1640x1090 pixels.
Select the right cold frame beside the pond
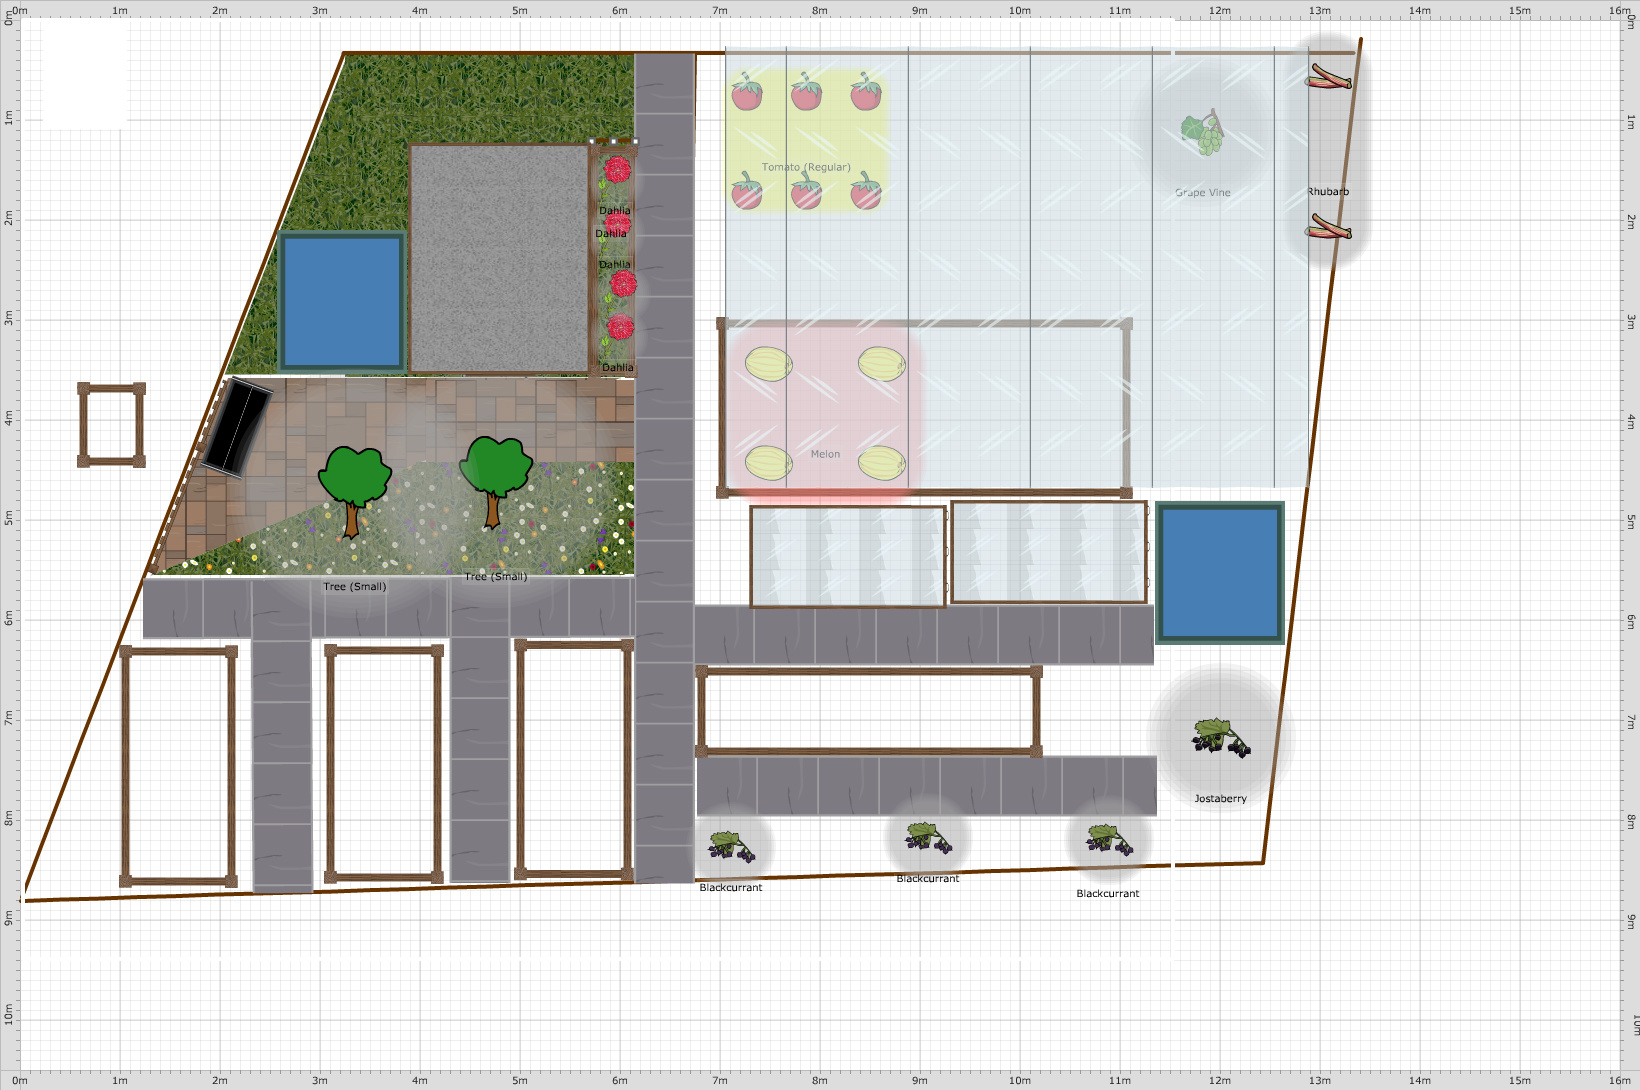click(1049, 552)
